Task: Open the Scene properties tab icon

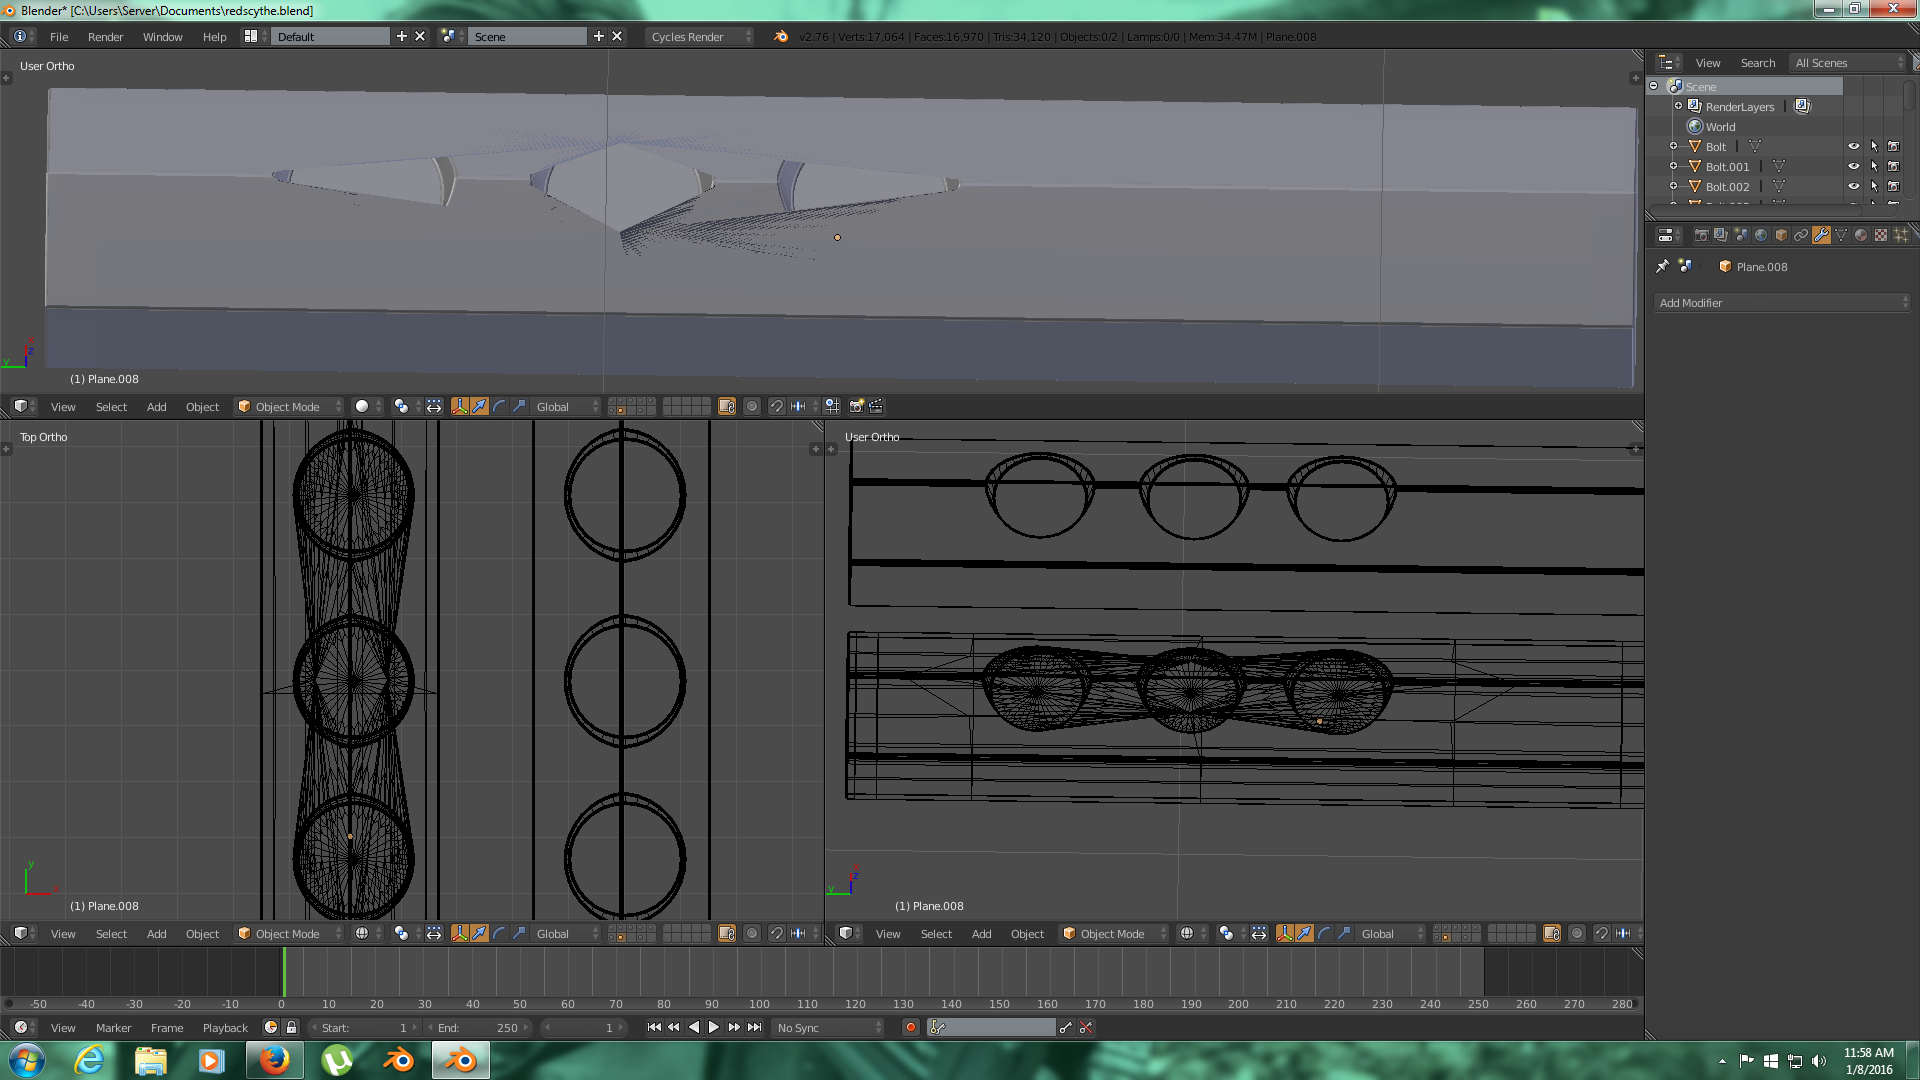Action: (1741, 235)
